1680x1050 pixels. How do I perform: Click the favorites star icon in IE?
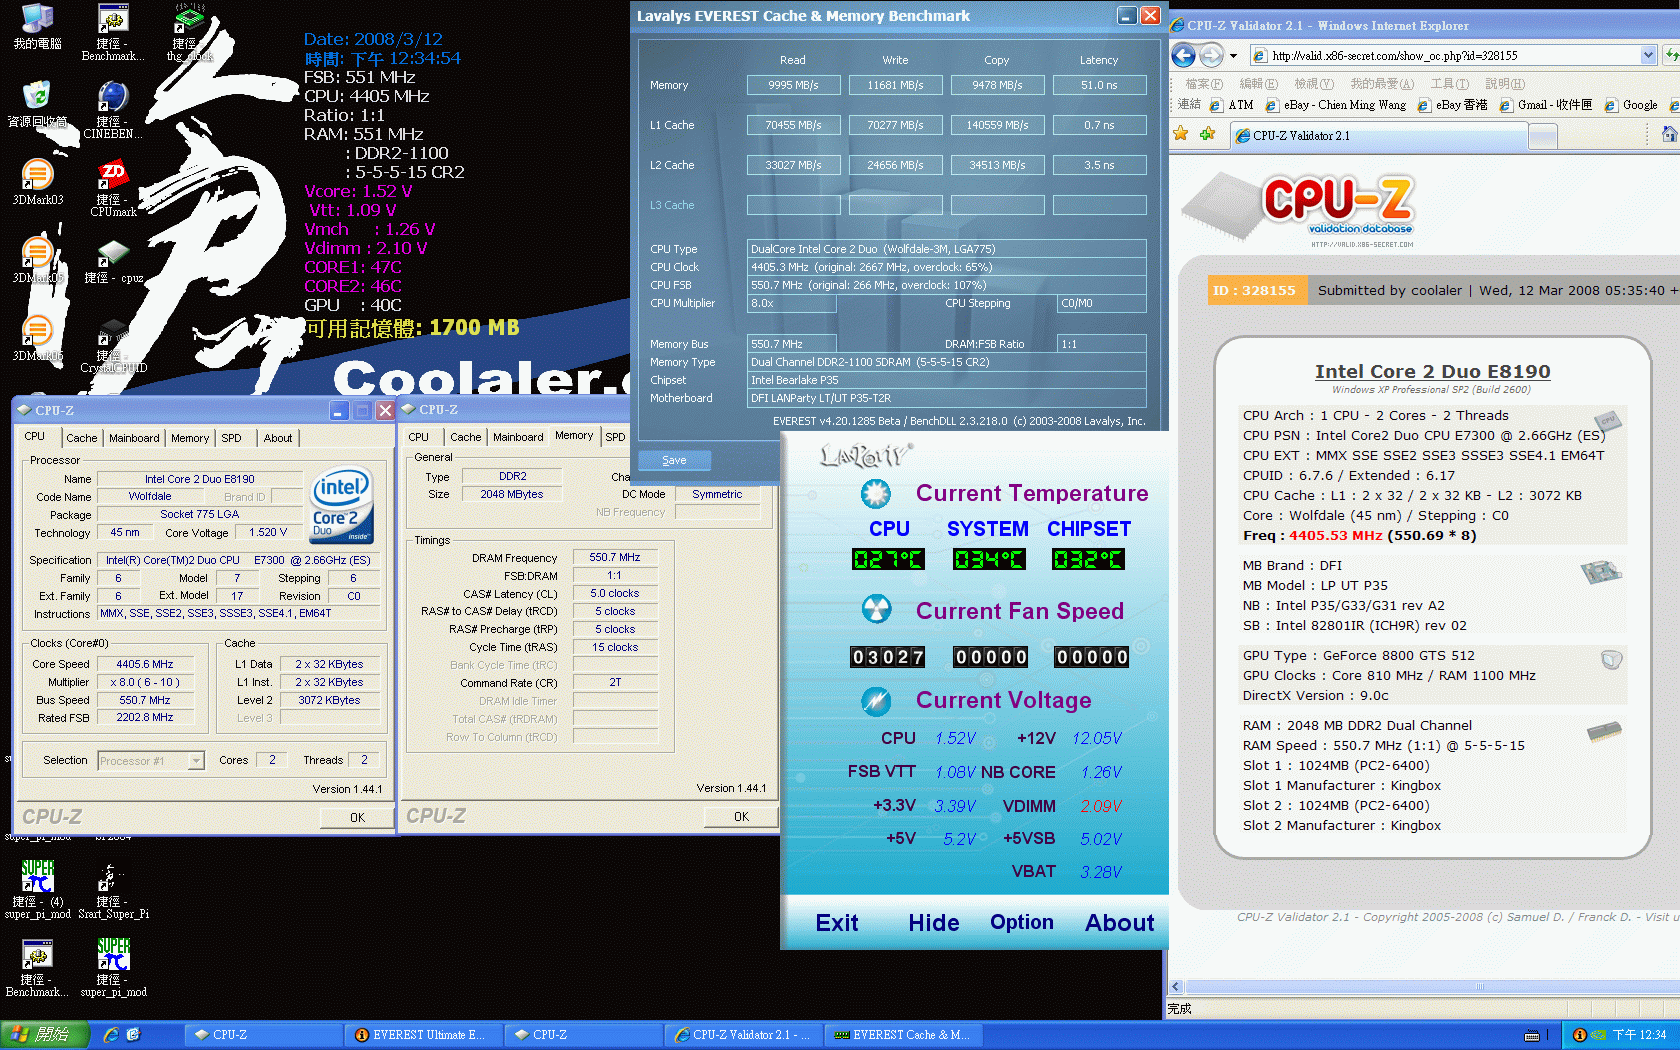[1181, 134]
